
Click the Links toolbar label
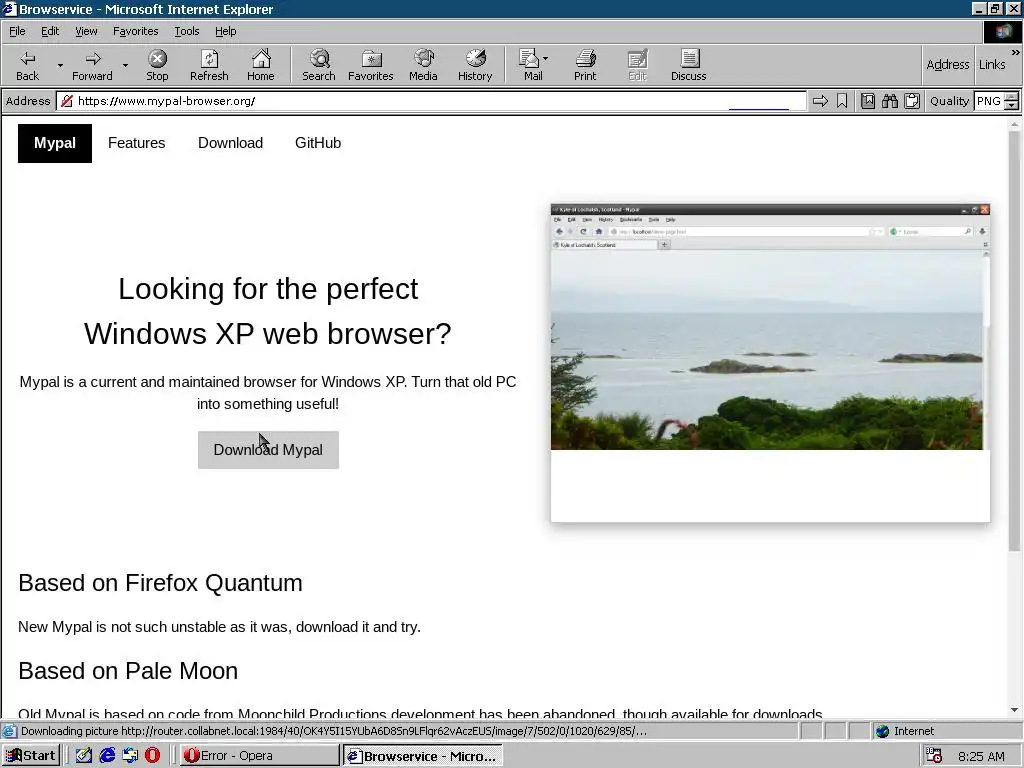[x=992, y=64]
